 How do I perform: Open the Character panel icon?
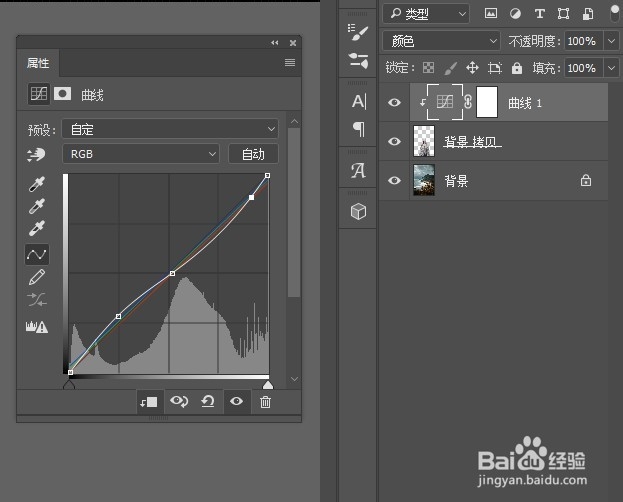click(359, 101)
